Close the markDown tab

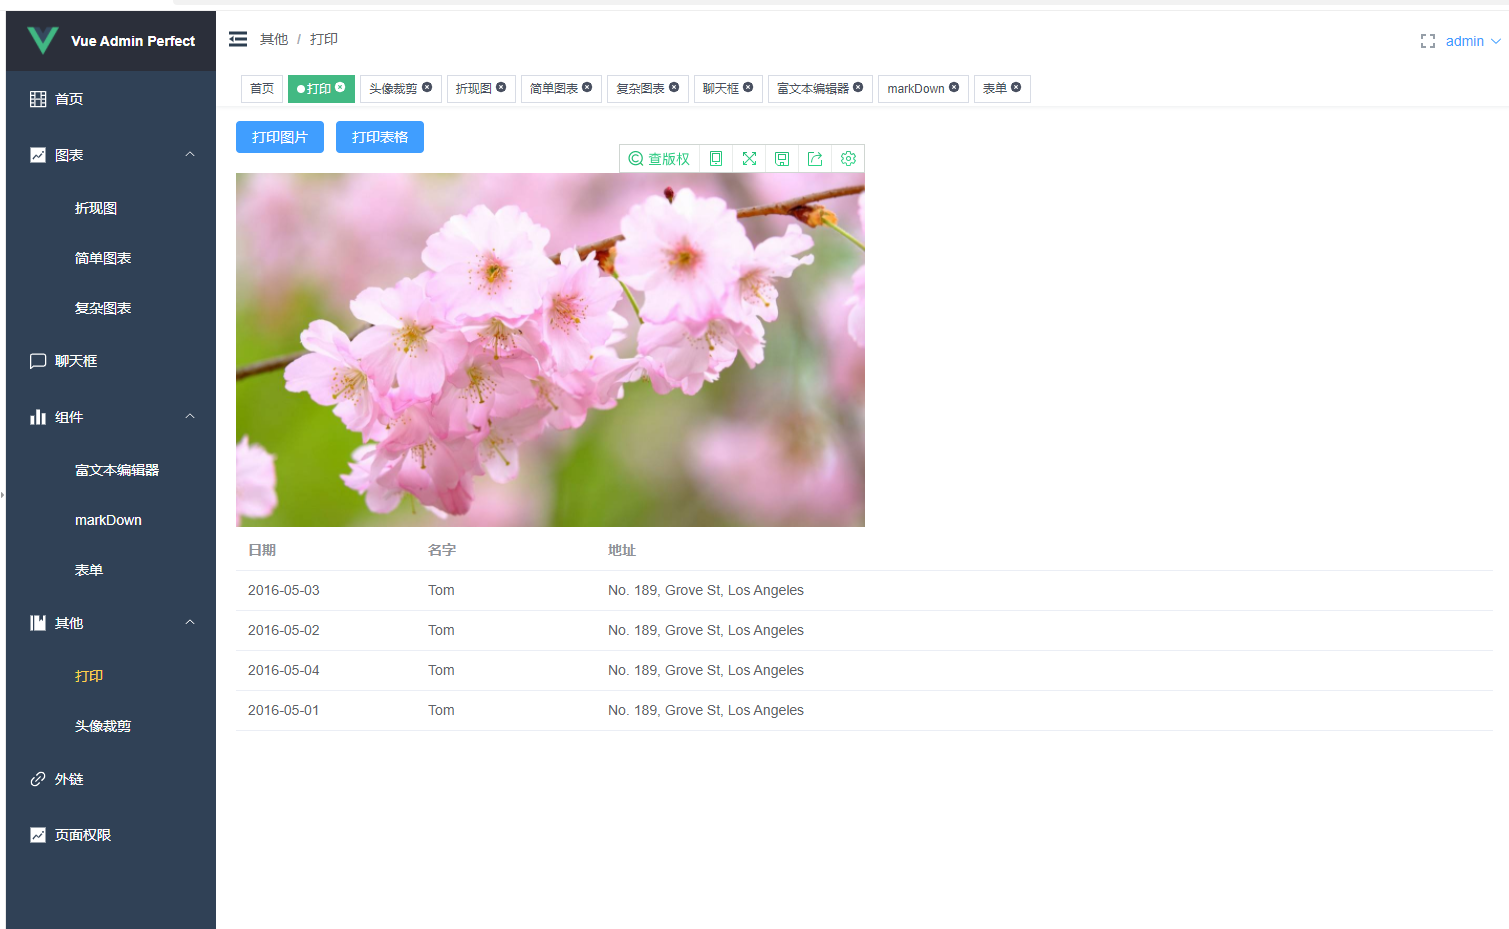point(954,87)
